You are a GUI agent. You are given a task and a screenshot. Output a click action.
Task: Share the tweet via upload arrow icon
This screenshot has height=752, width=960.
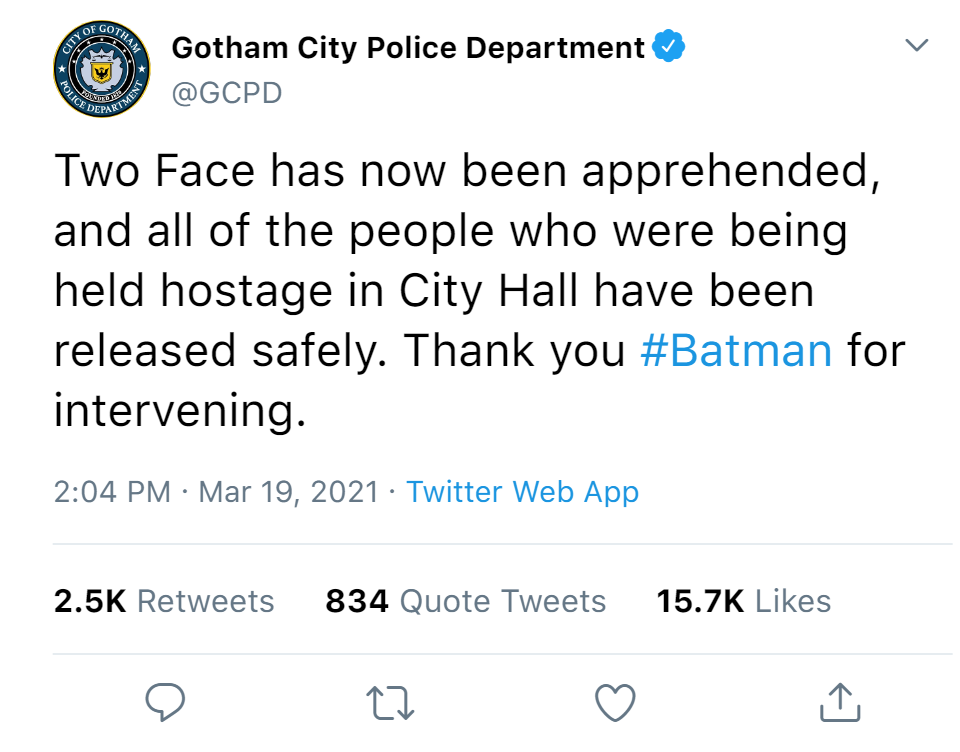coord(840,702)
